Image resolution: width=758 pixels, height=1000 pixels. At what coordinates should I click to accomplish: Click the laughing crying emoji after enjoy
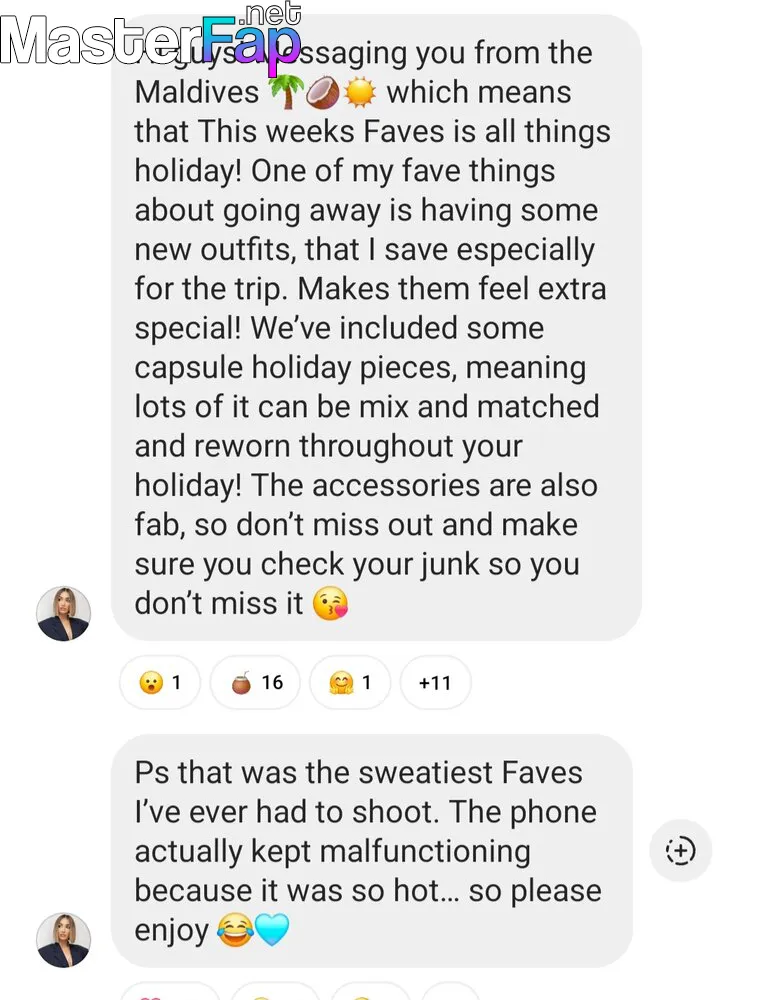pyautogui.click(x=235, y=930)
